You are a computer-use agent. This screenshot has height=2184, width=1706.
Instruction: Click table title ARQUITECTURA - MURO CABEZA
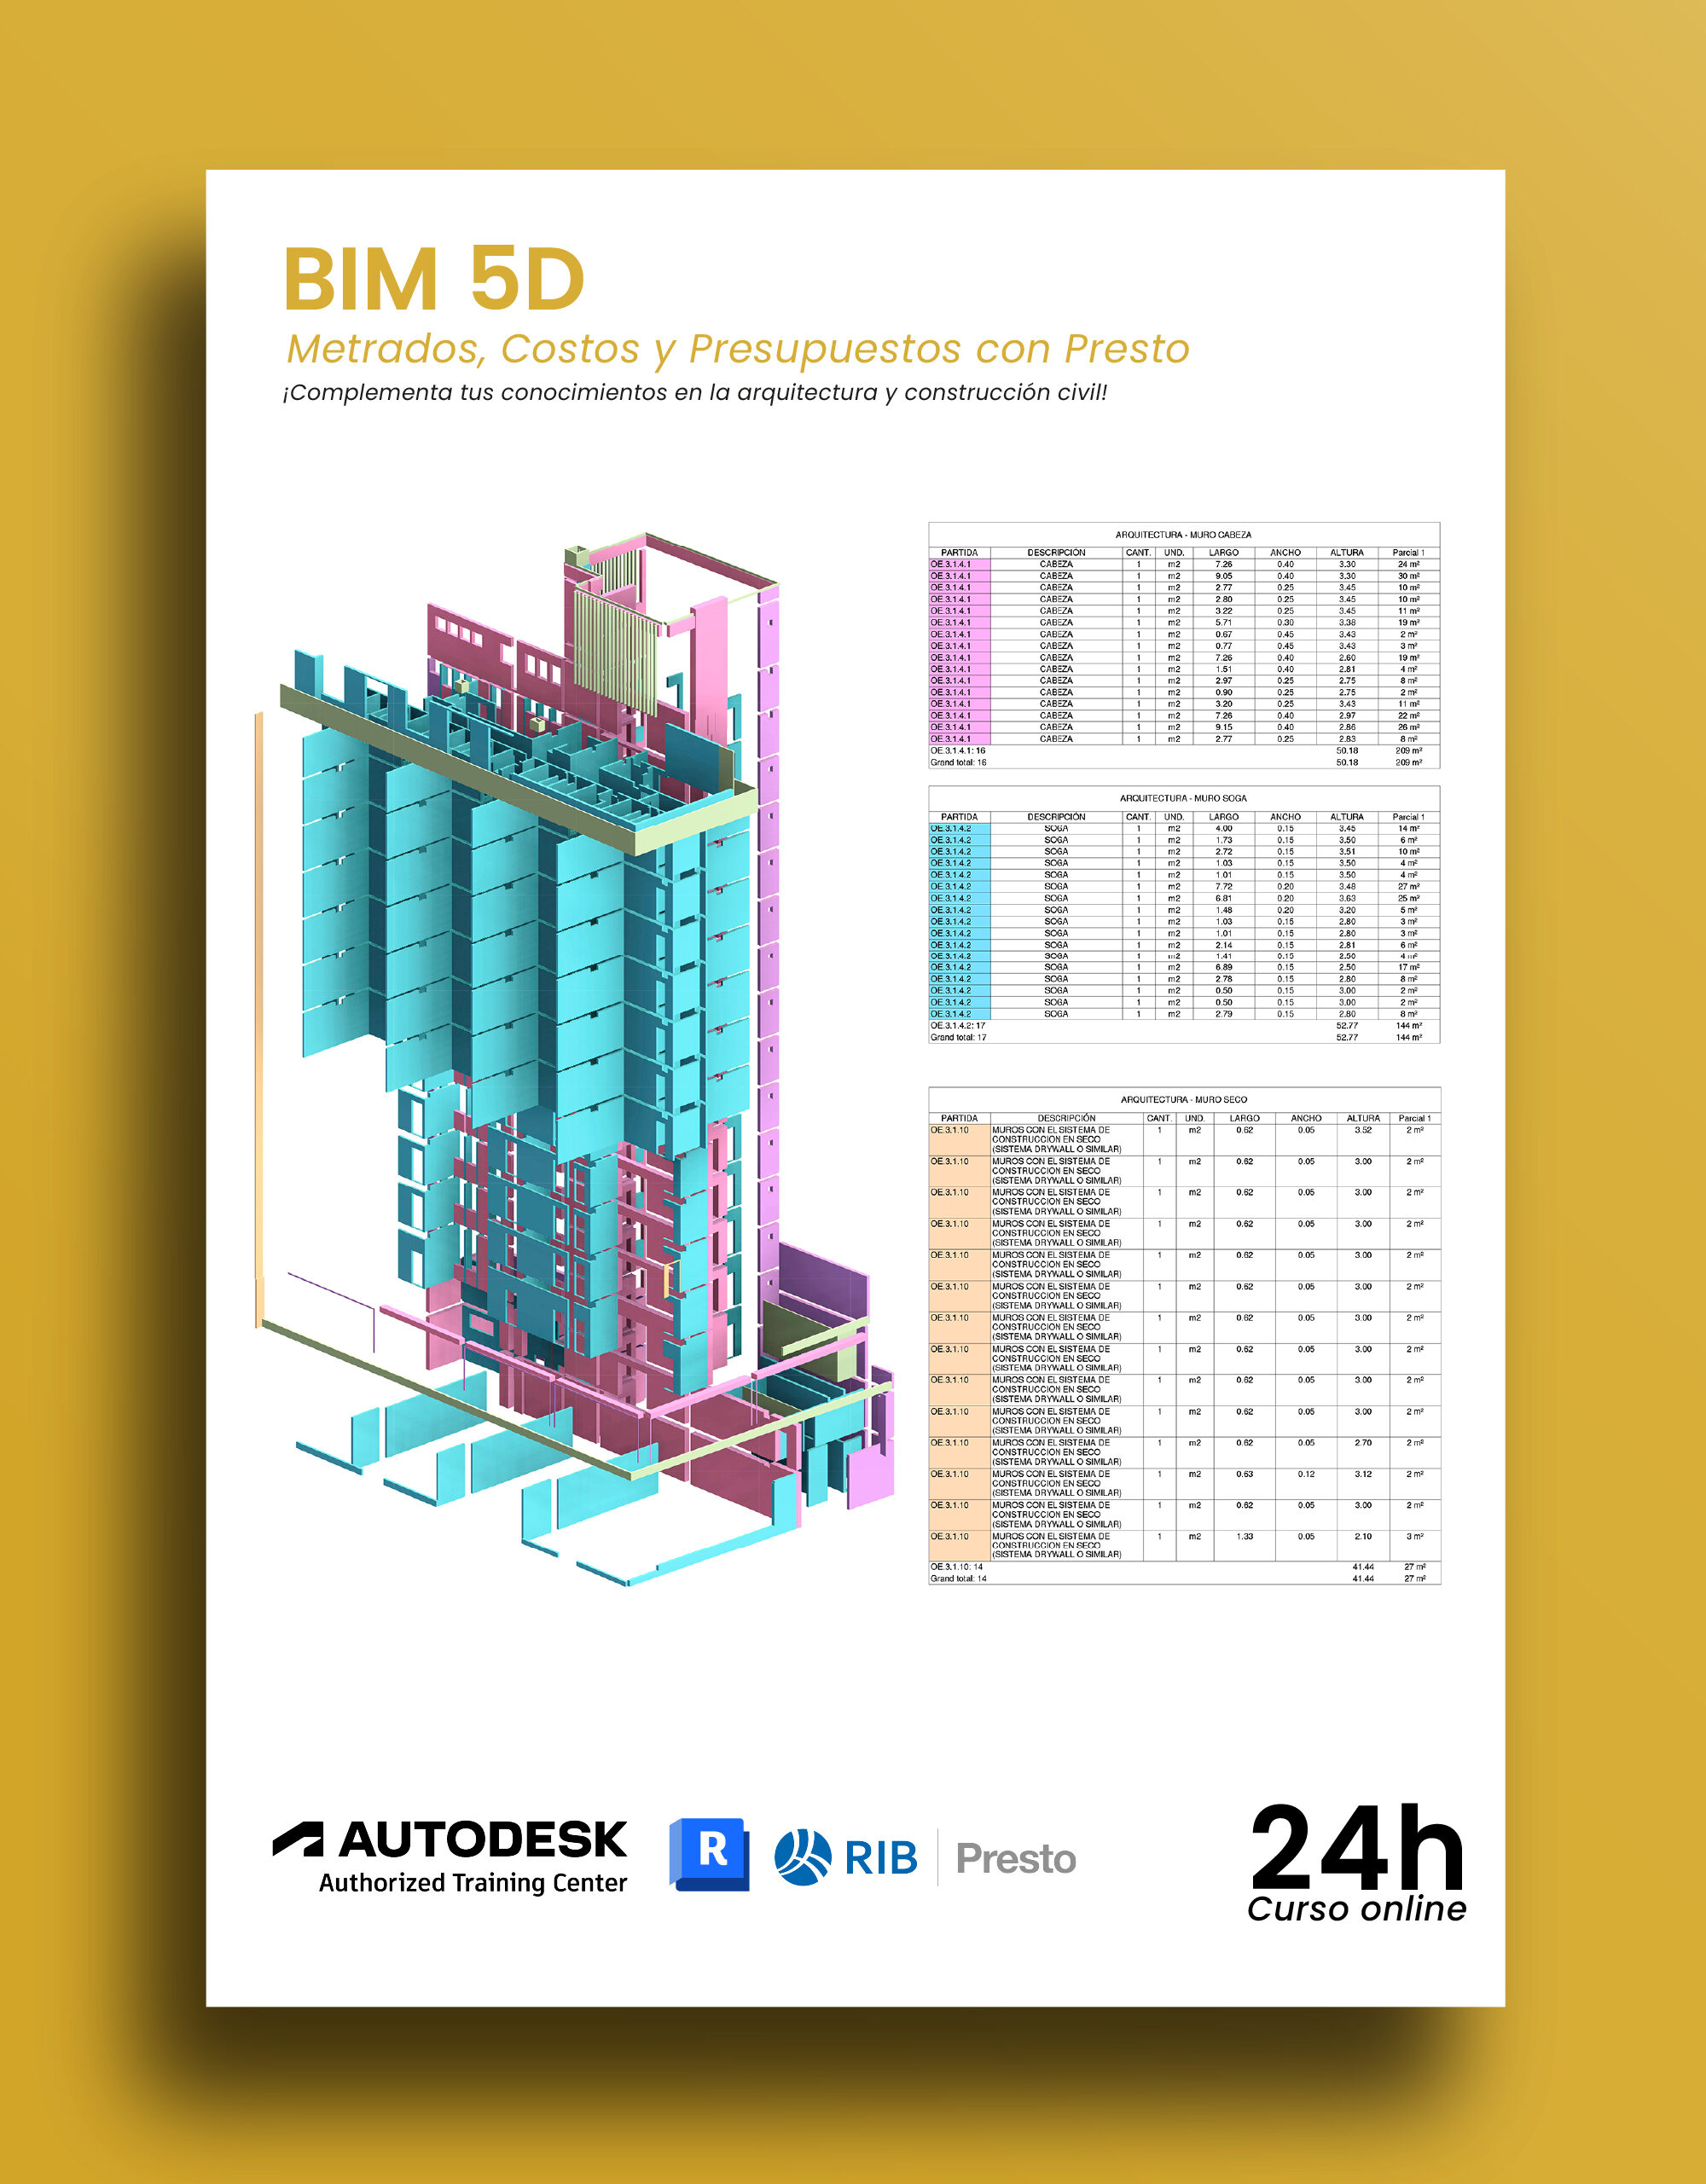coord(1183,535)
